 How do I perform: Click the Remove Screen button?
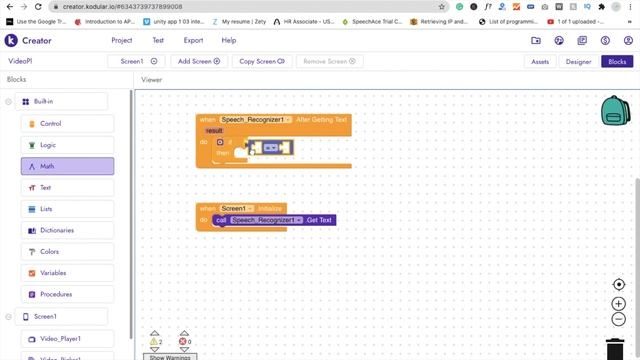click(329, 61)
